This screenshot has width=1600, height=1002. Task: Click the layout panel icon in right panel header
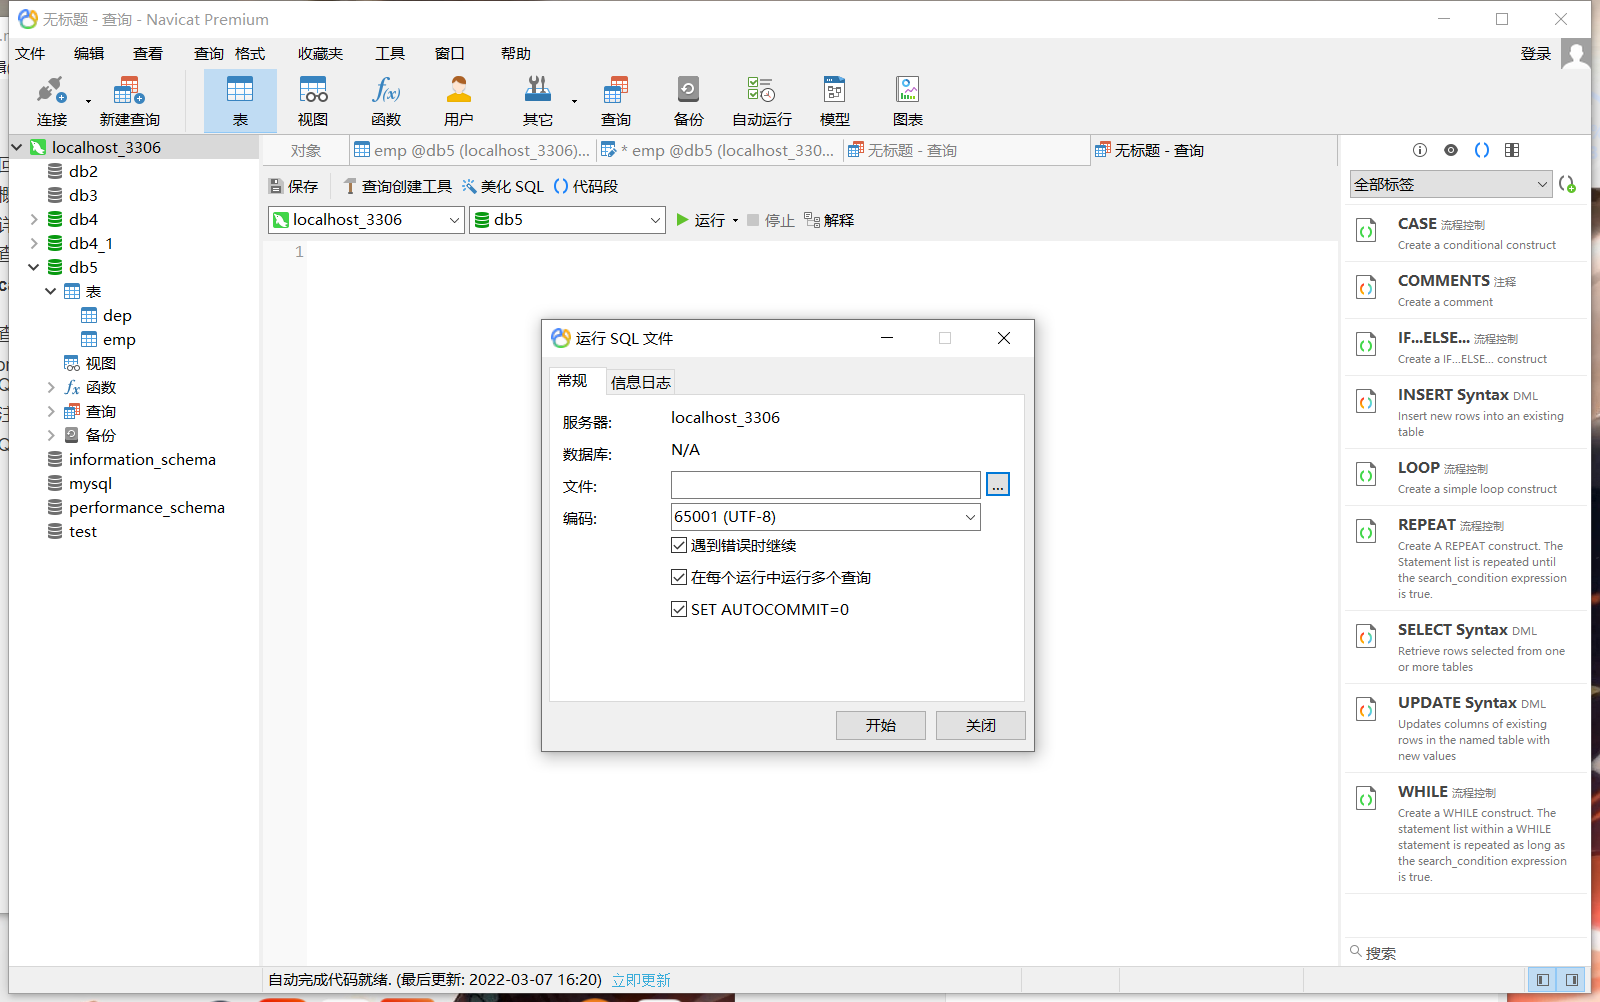coord(1512,150)
